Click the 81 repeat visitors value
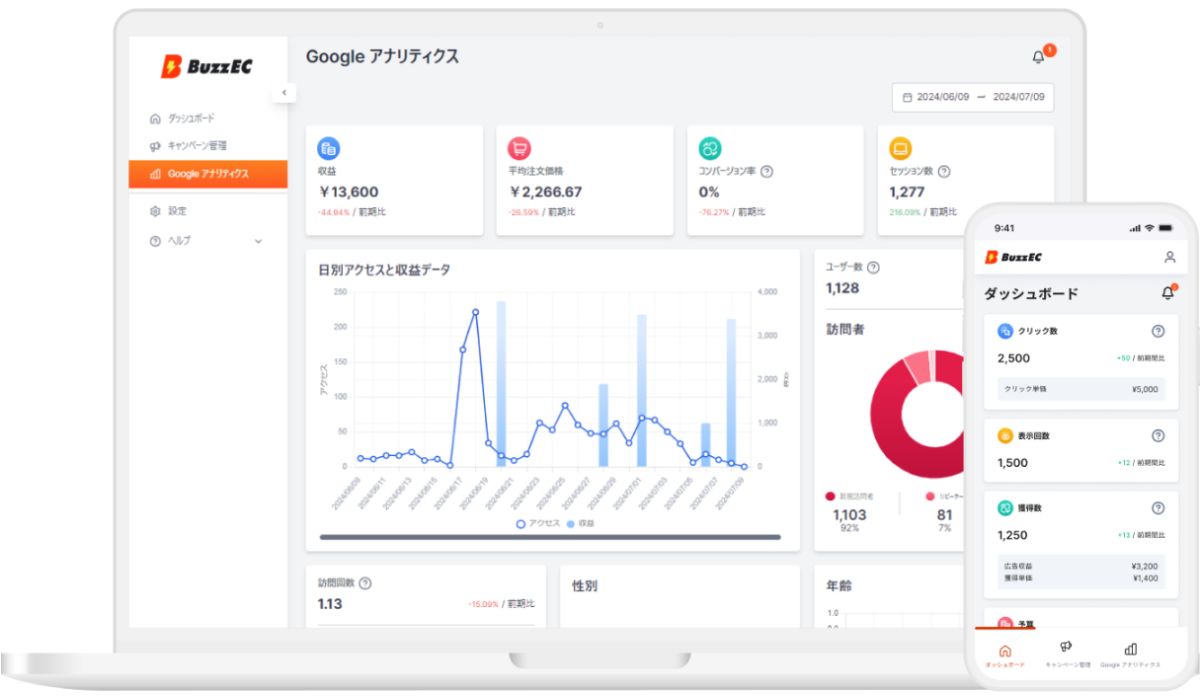The image size is (1200, 700). (945, 515)
